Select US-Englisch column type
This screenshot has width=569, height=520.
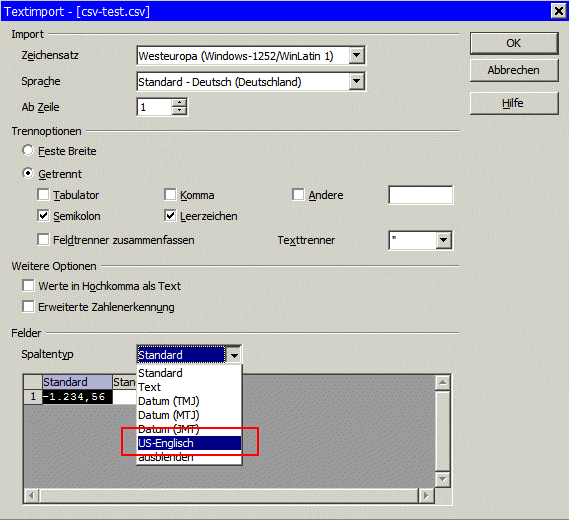189,443
